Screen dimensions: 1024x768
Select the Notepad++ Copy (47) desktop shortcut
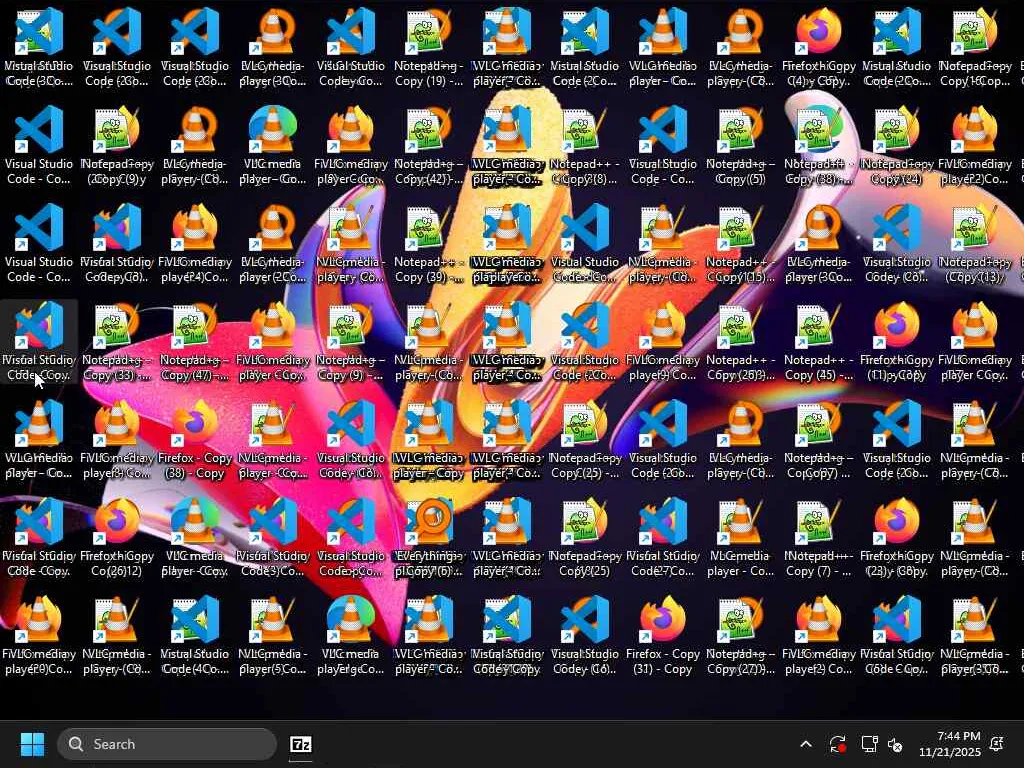point(195,341)
